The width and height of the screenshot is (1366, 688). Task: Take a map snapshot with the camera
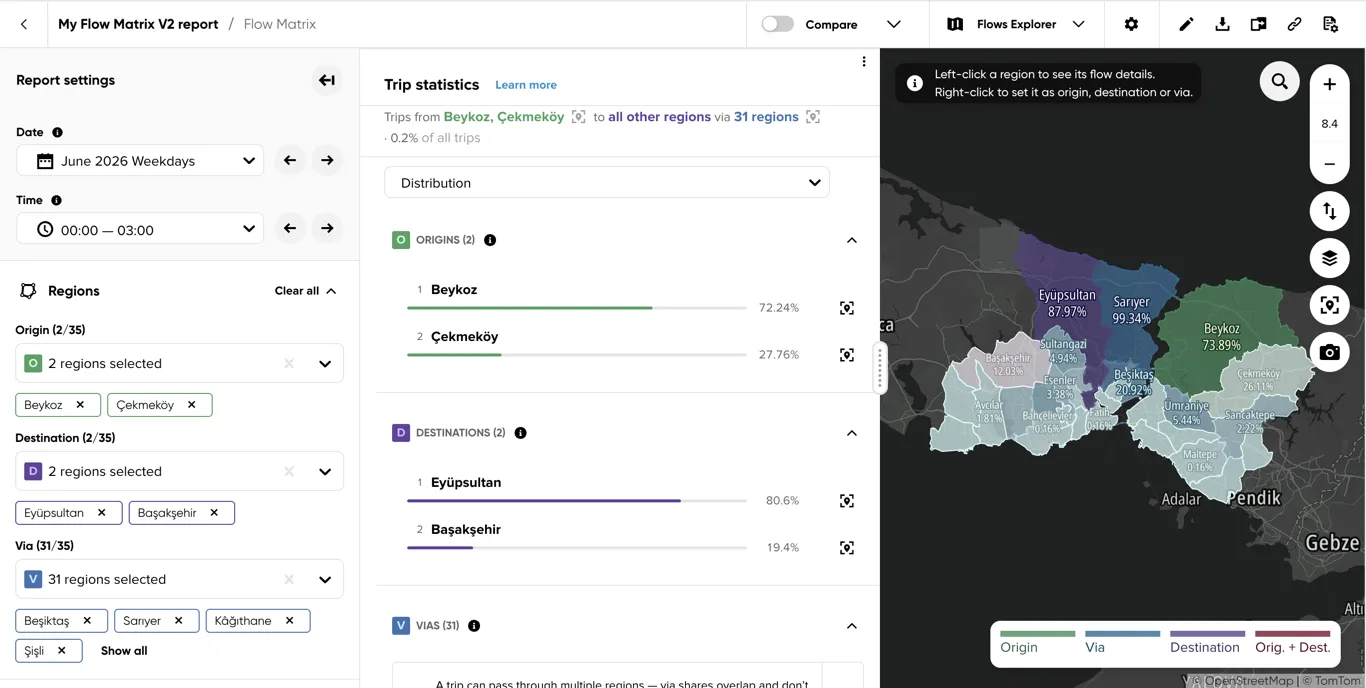click(1329, 352)
